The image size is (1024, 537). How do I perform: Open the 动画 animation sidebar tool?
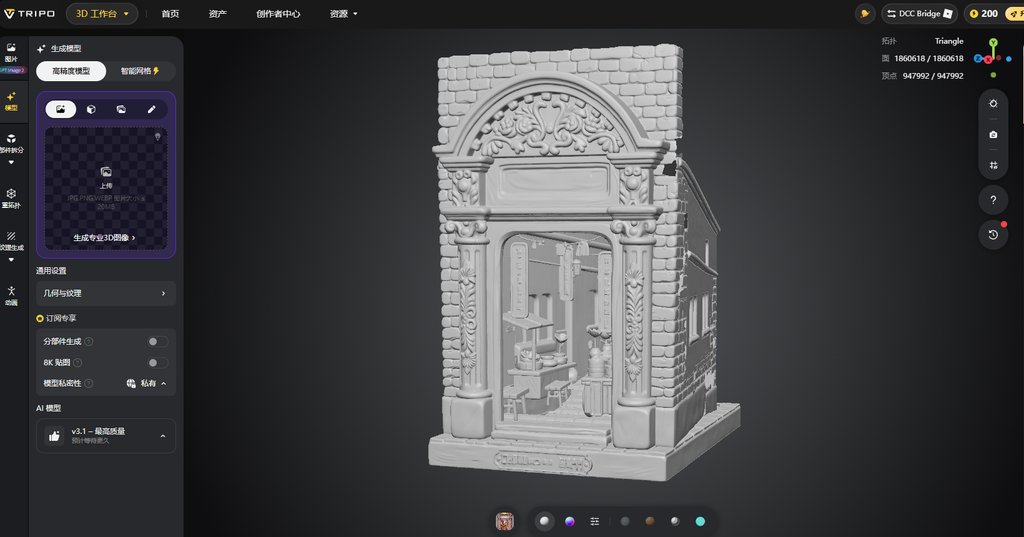pyautogui.click(x=11, y=296)
